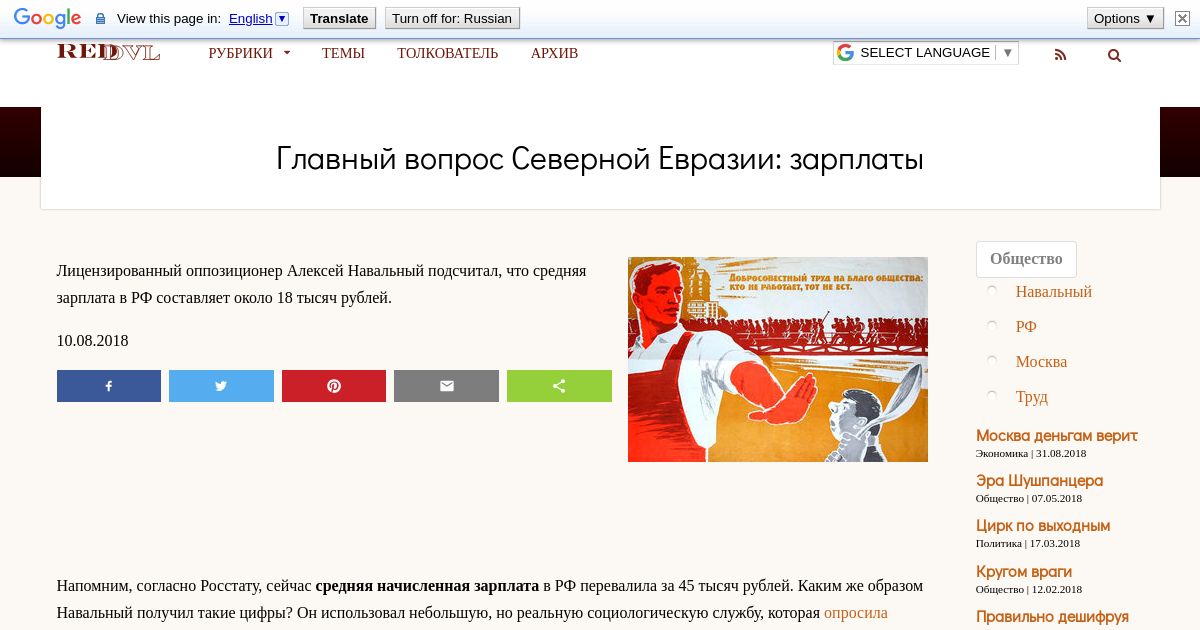
Task: Click the secure padlock icon
Action: coord(100,19)
